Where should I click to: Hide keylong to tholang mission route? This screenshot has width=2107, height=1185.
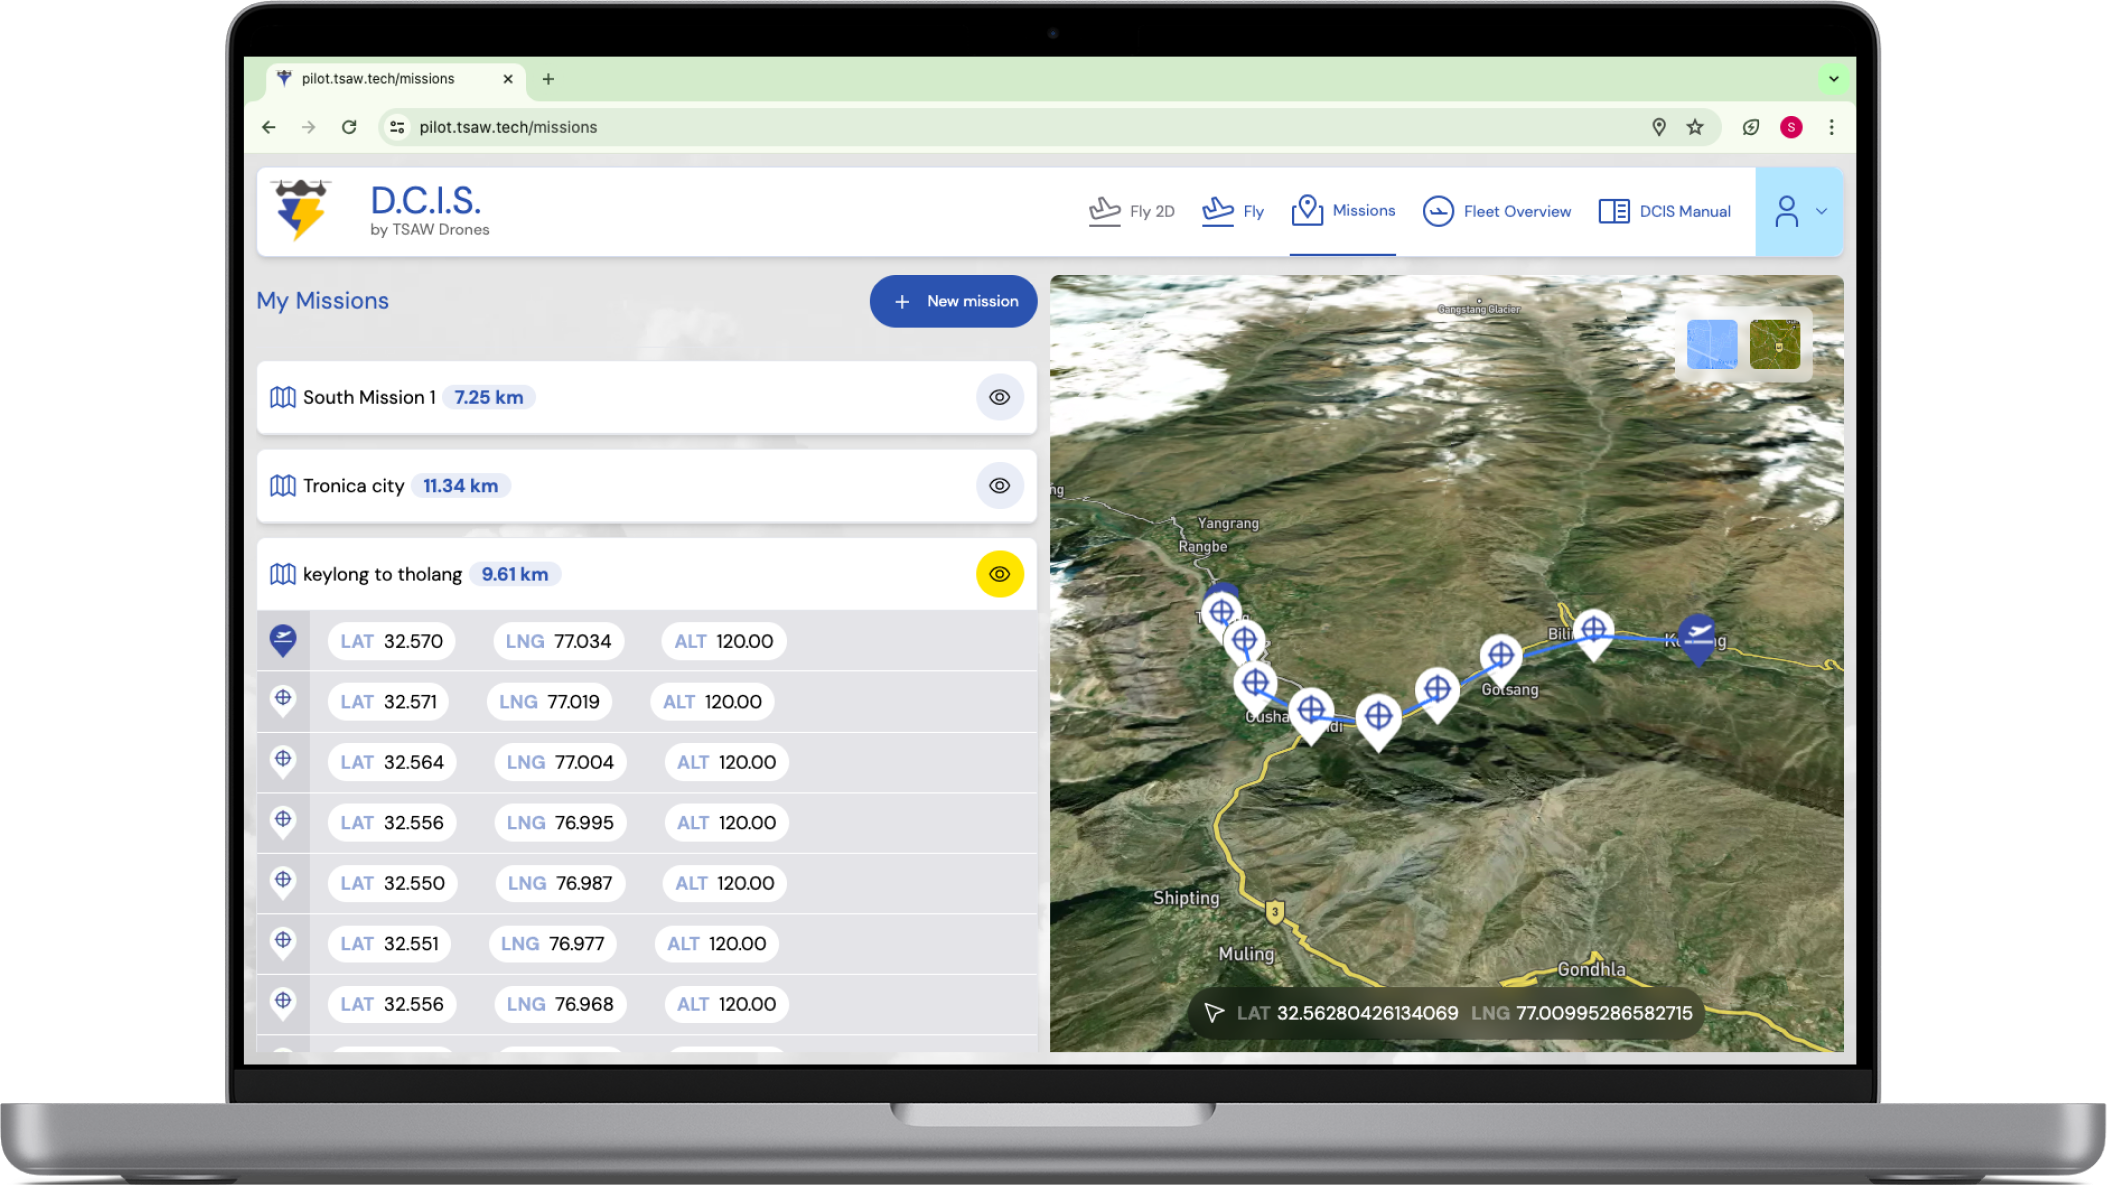998,574
